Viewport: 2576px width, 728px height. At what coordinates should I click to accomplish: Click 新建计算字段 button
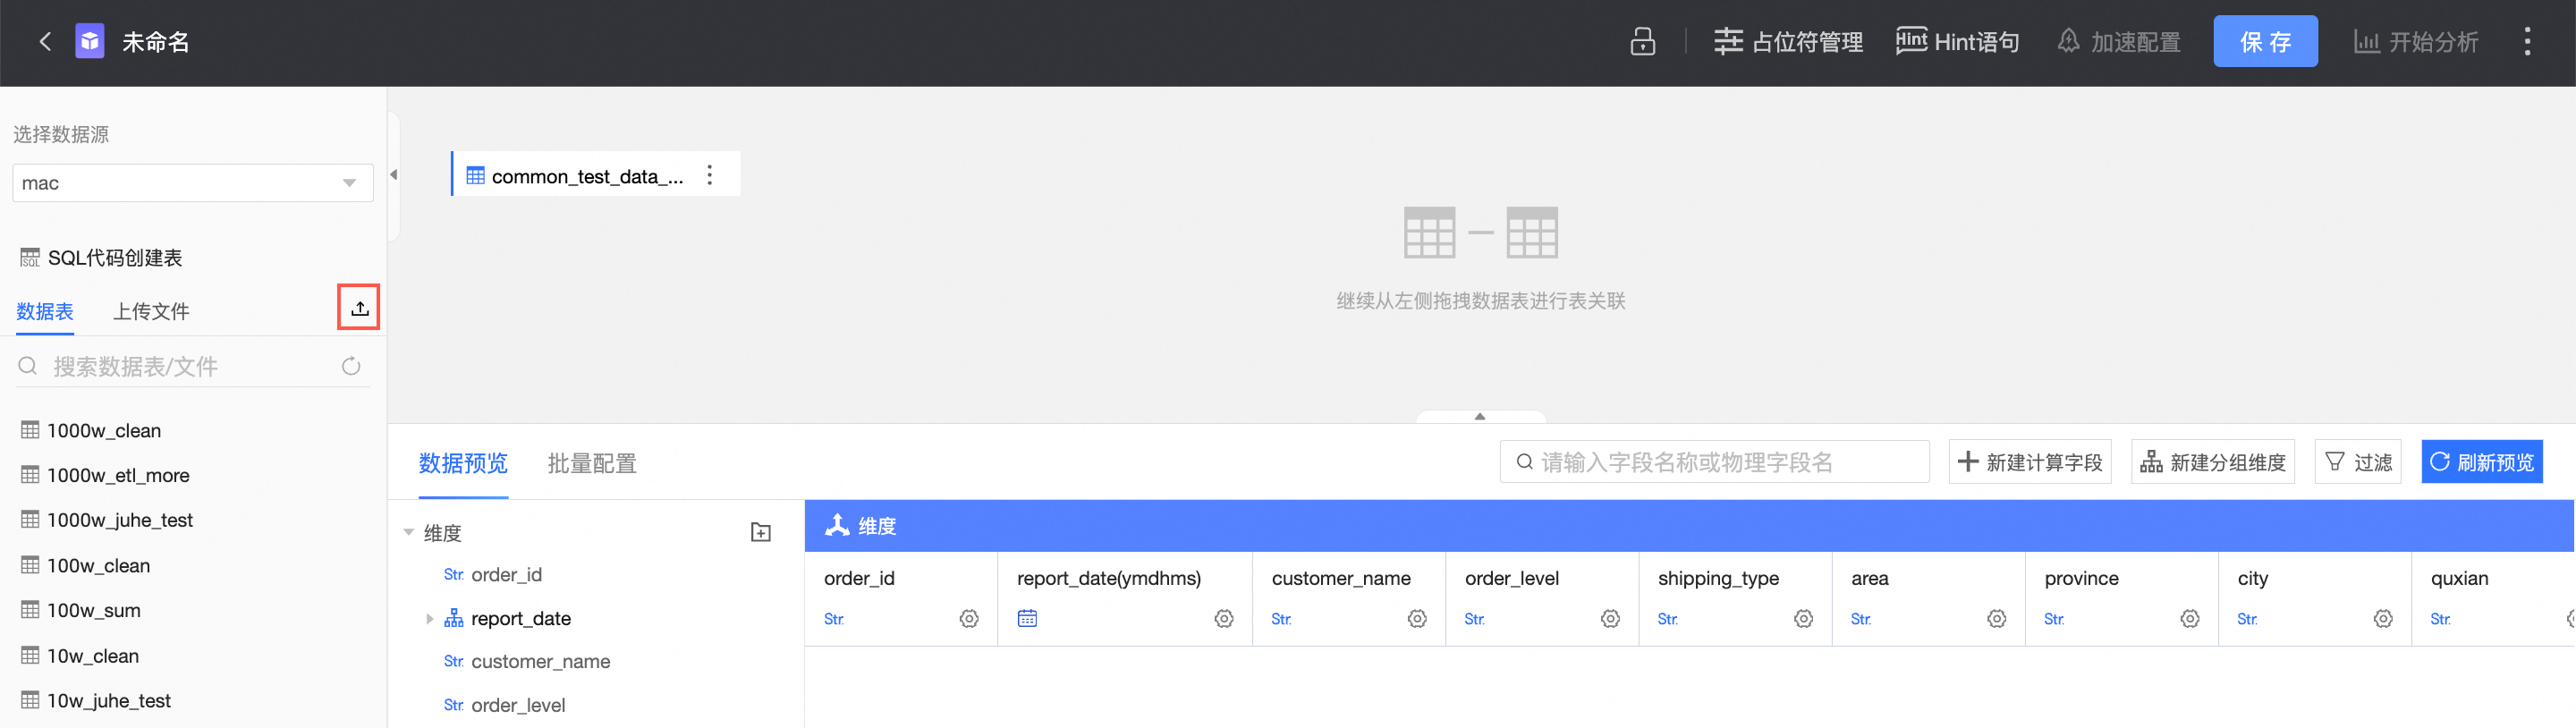click(2030, 462)
